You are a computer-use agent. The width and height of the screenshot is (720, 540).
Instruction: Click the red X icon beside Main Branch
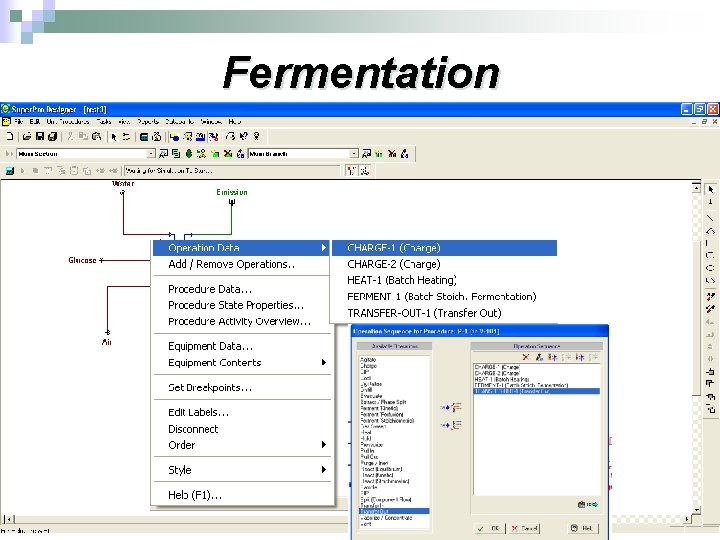[392, 154]
